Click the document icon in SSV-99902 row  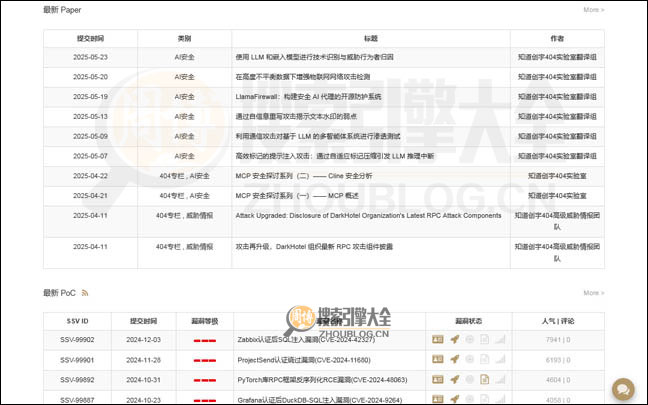[x=484, y=339]
